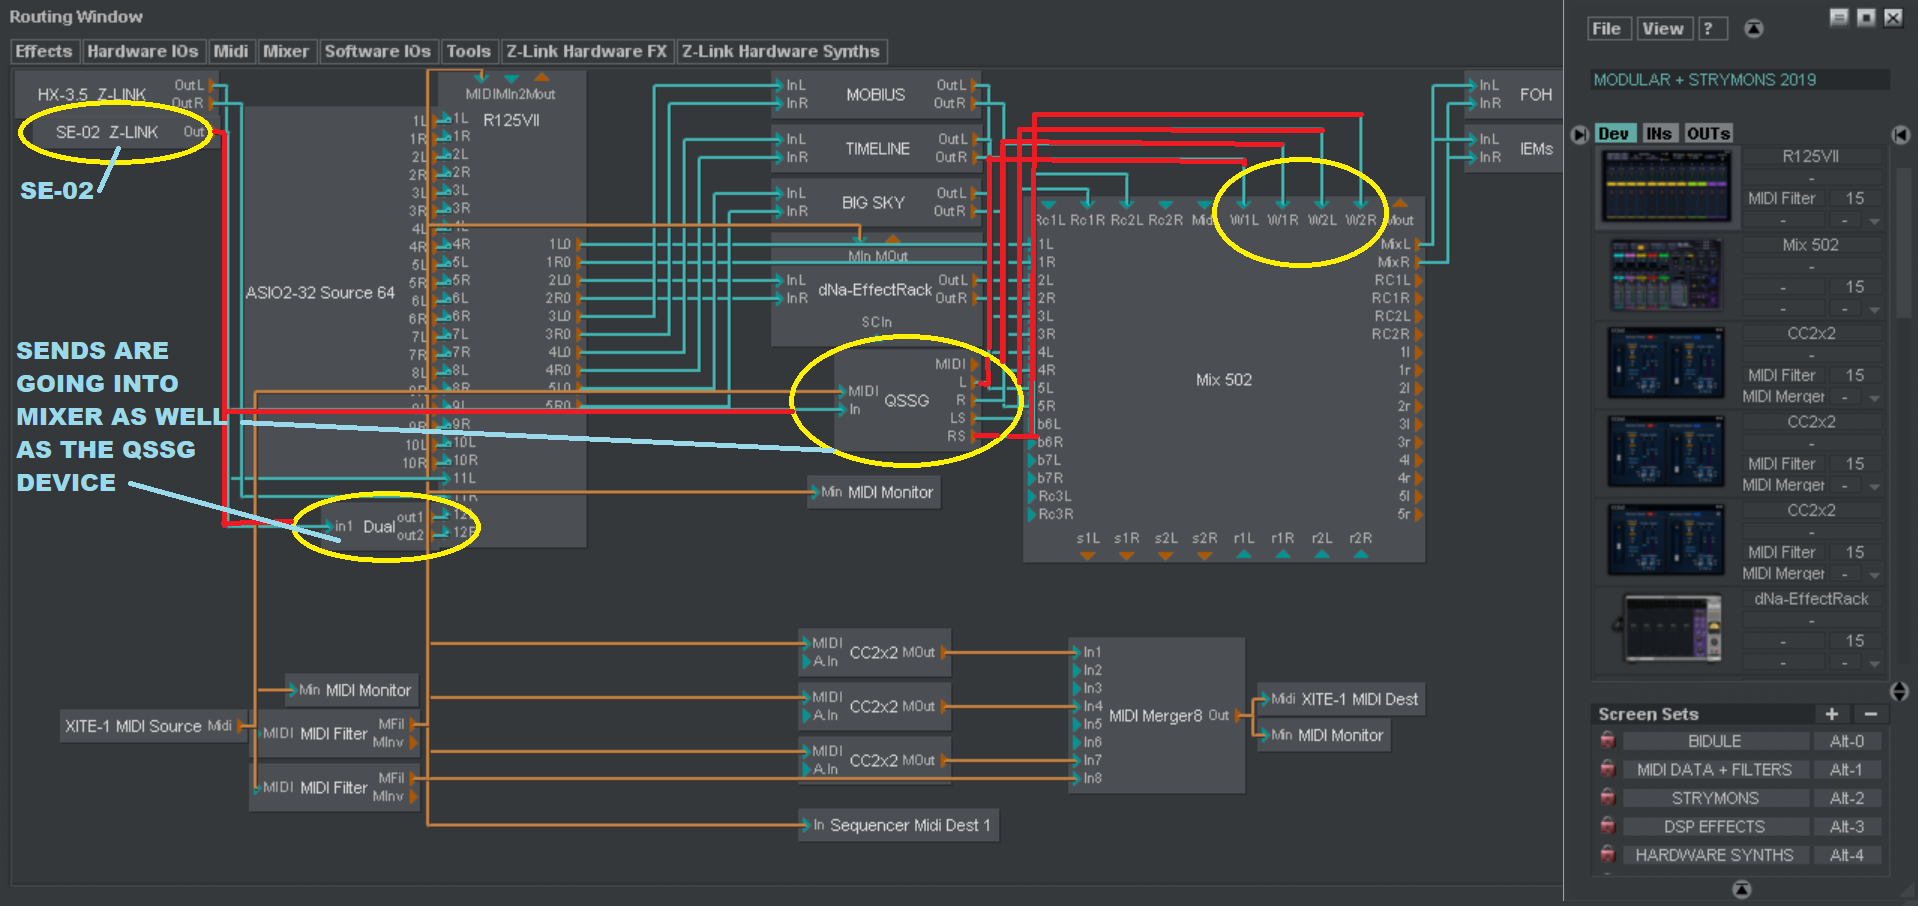Expand the dropdown arrow in Mix 502 device entry
This screenshot has width=1918, height=906.
coord(1875,309)
